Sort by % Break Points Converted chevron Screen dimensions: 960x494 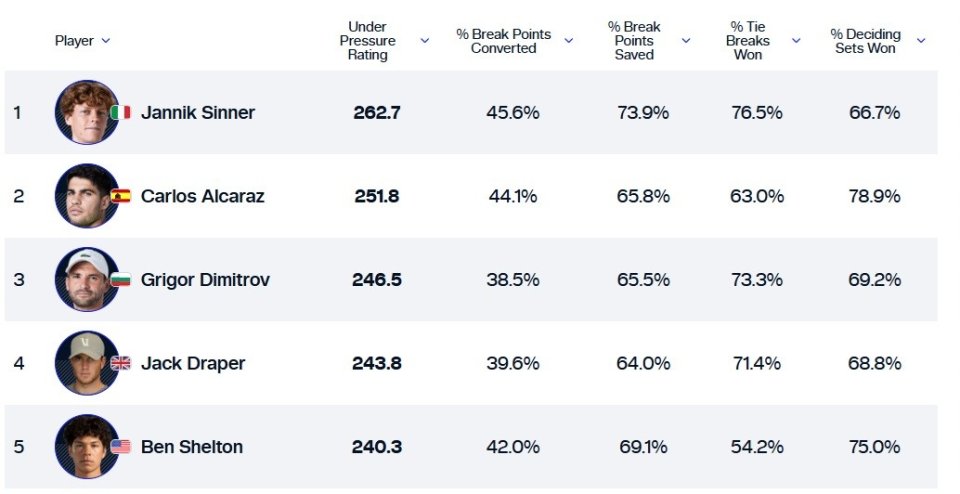569,41
